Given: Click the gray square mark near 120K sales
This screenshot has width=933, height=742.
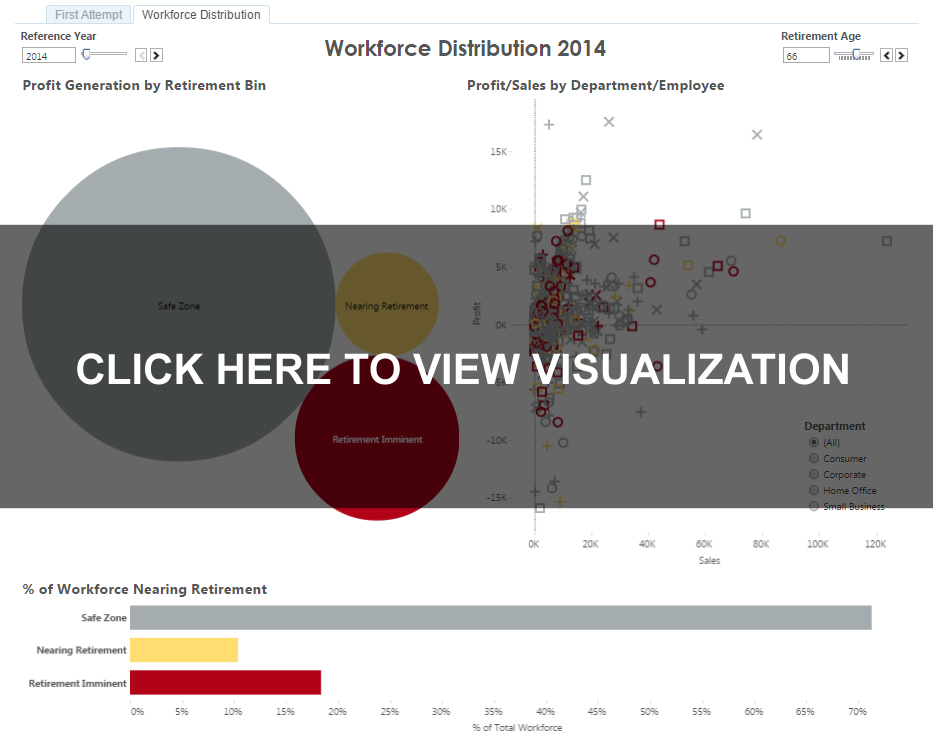Looking at the screenshot, I should click(887, 241).
